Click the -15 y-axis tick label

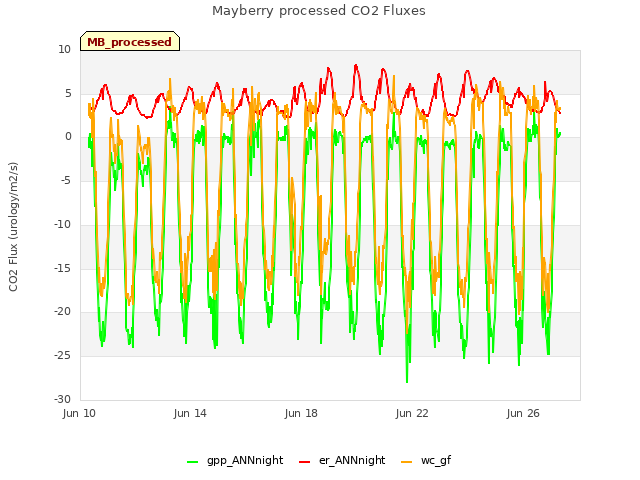(x=63, y=268)
